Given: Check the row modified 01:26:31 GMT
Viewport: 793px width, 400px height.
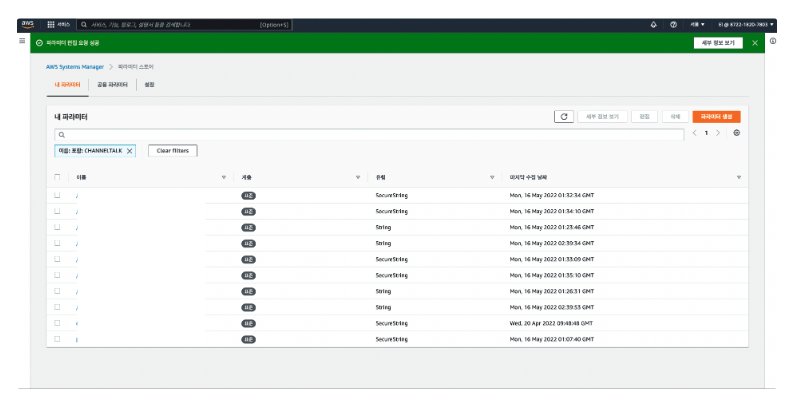Looking at the screenshot, I should pyautogui.click(x=57, y=291).
